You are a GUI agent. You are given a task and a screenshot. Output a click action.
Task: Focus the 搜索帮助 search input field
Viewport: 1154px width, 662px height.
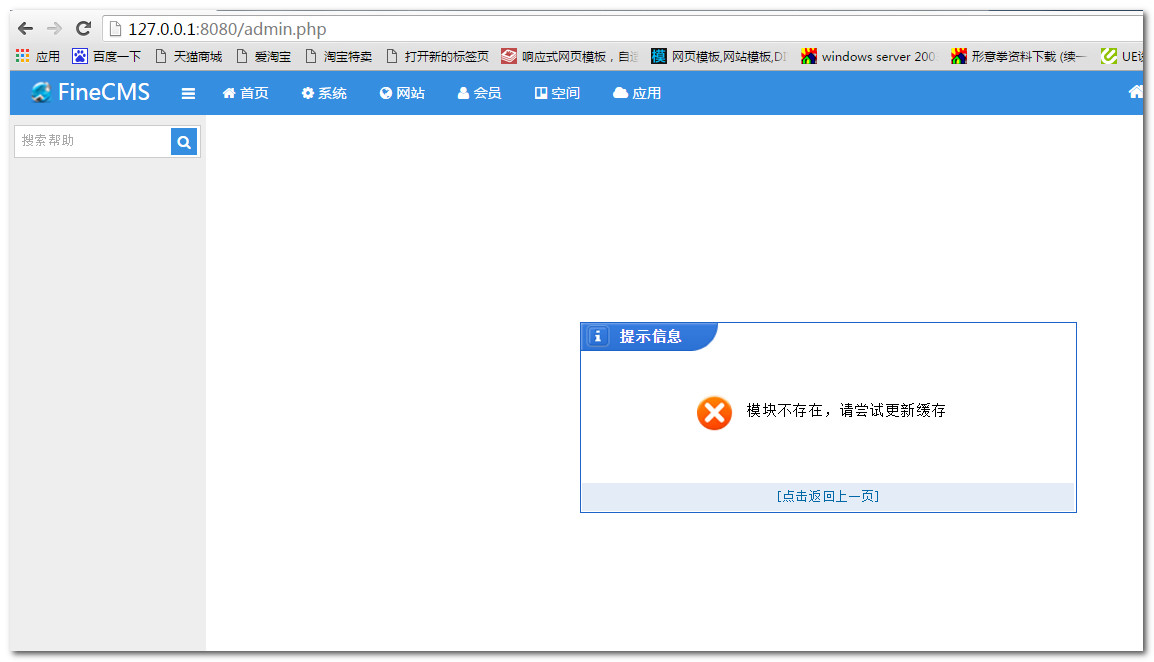tap(92, 142)
